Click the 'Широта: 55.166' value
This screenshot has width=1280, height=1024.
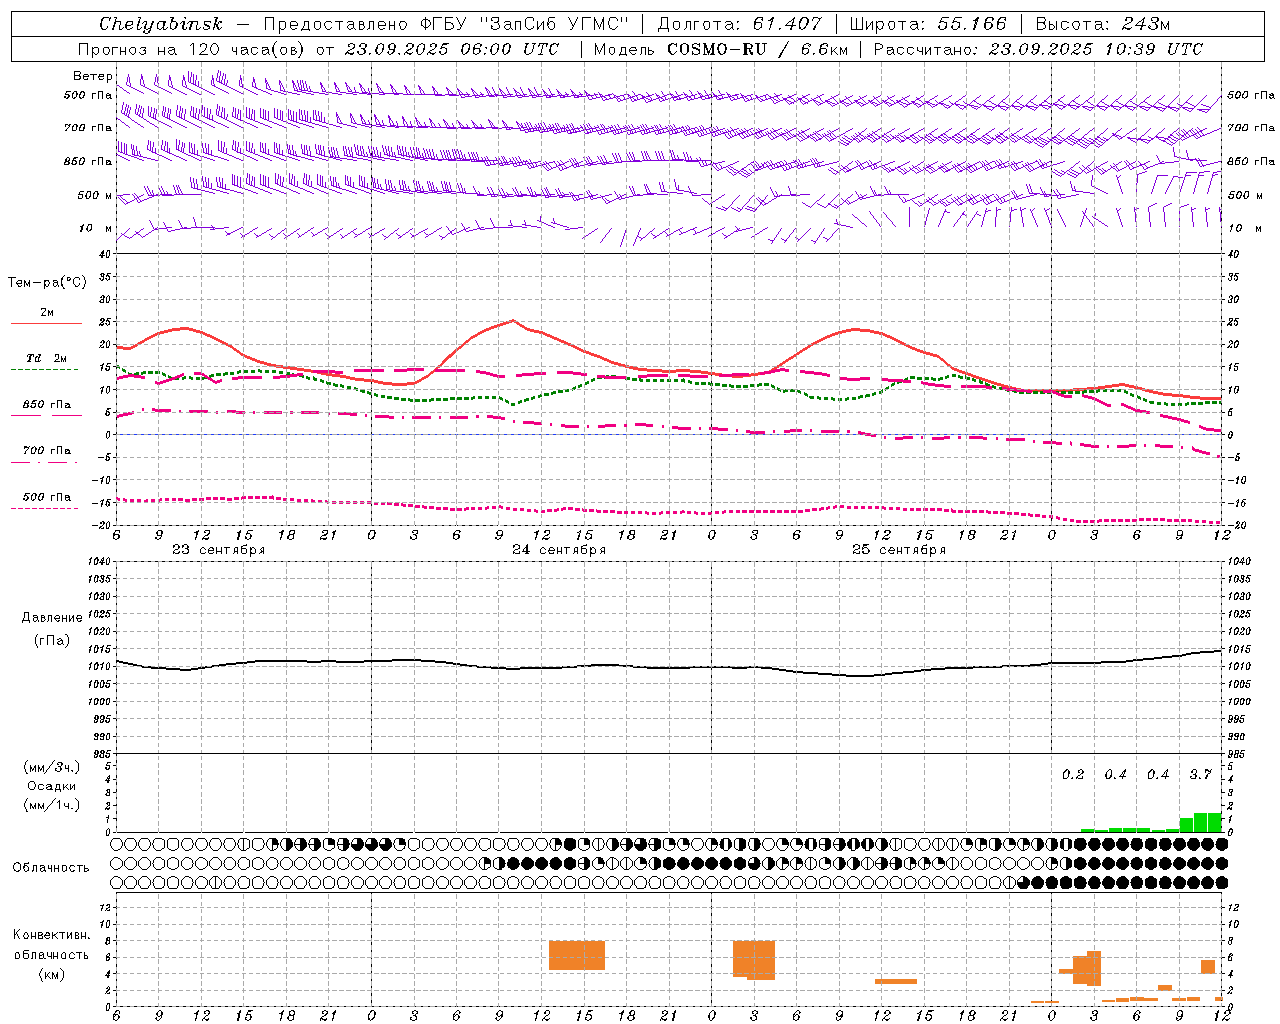928,24
